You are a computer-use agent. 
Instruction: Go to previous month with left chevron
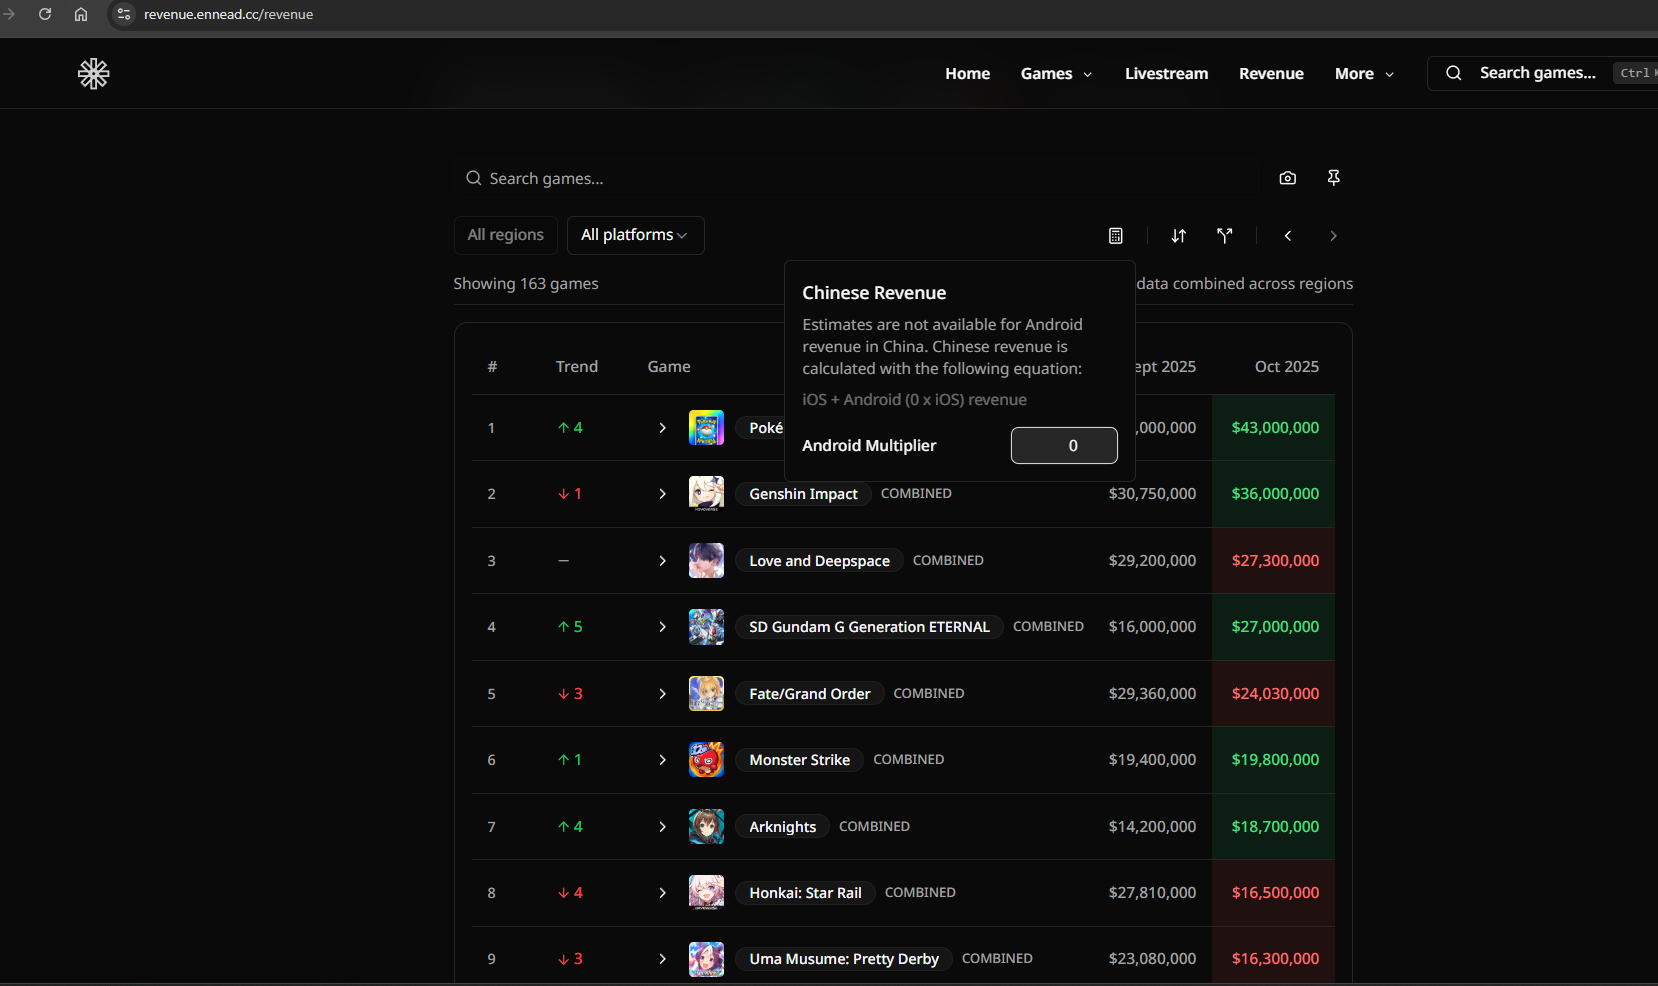point(1288,236)
